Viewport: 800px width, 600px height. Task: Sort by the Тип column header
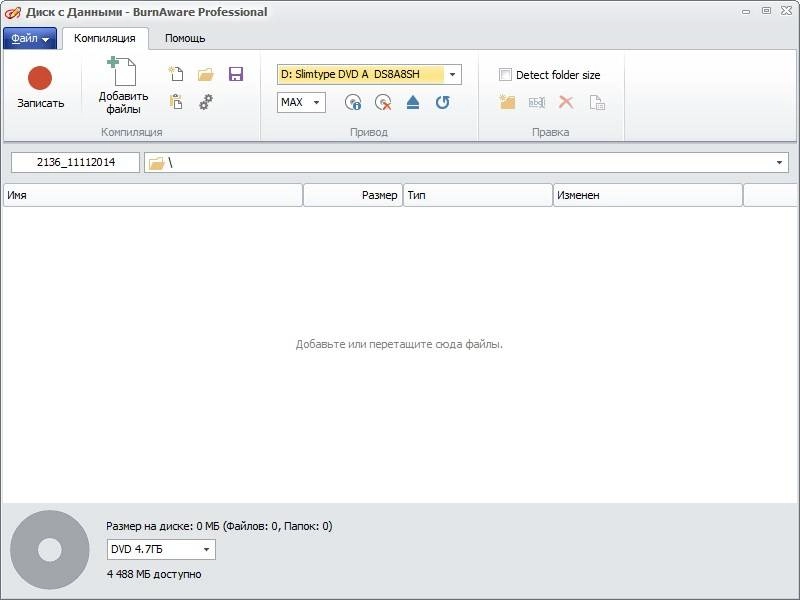click(478, 195)
